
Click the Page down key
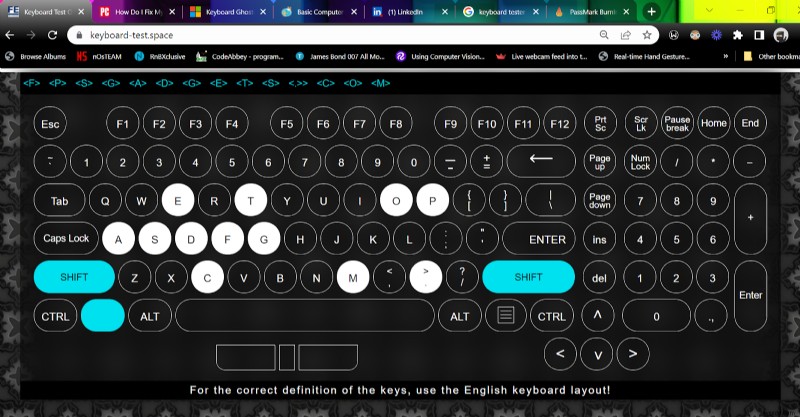click(x=600, y=200)
